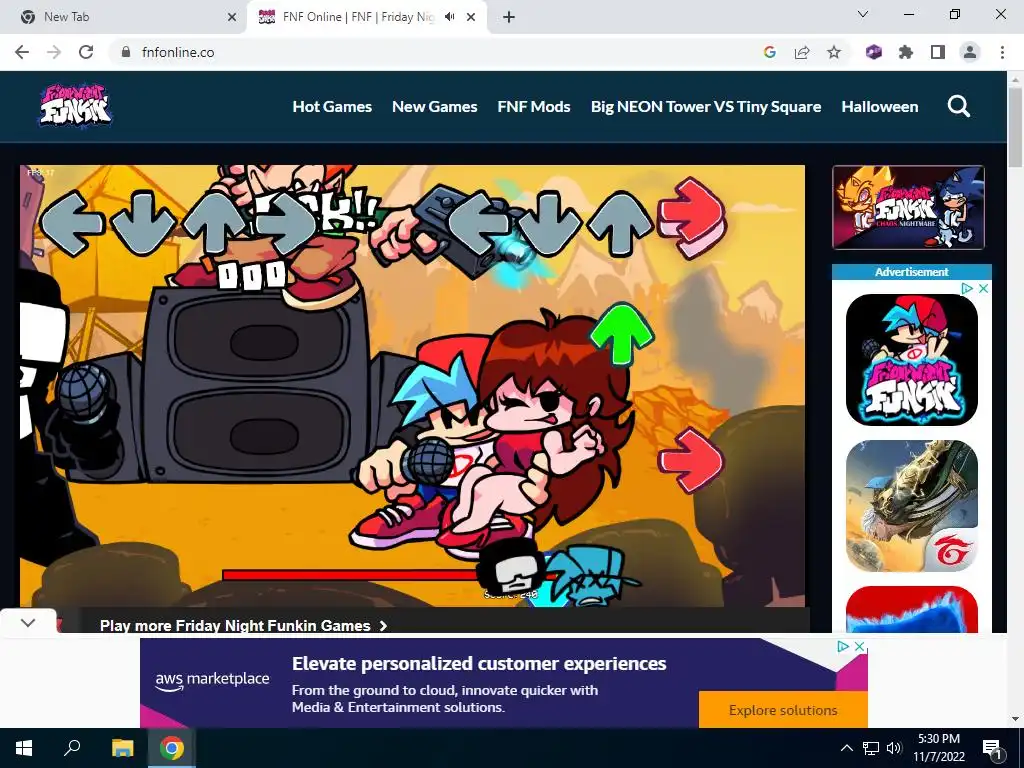The image size is (1024, 768).
Task: Click the Explore solutions button
Action: click(783, 710)
